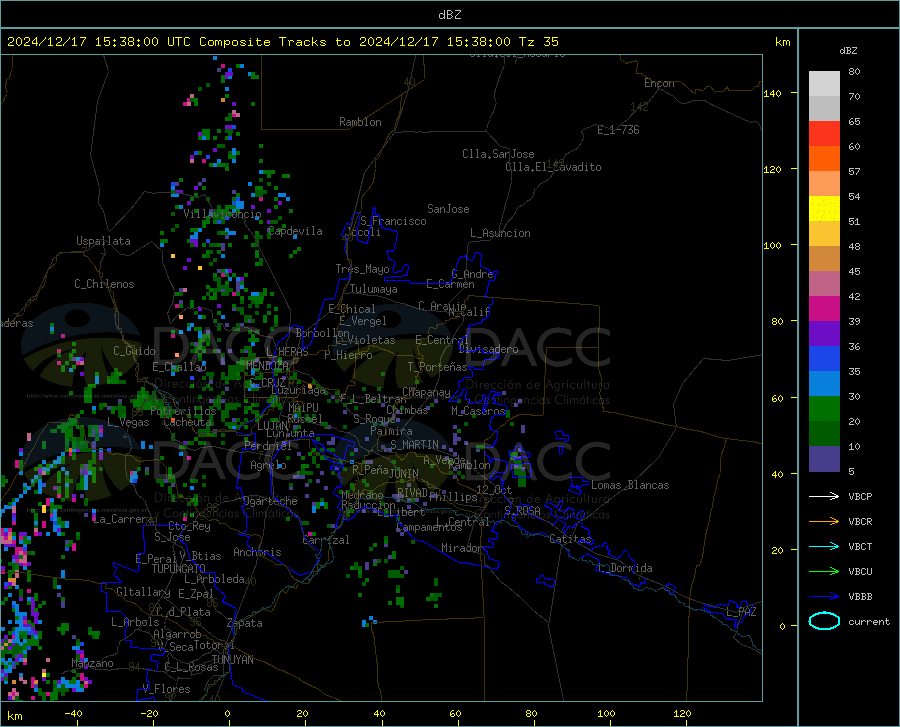Select the magenta 39 dBZ color swatch

pyautogui.click(x=824, y=309)
